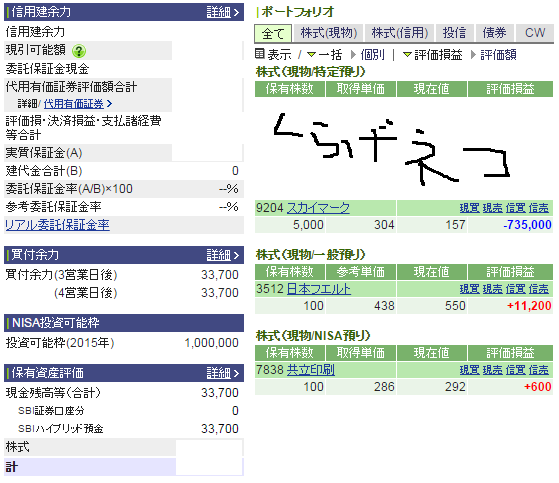Image resolution: width=559 pixels, height=483 pixels.
Task: Select the 全て portfolio tab
Action: point(273,34)
